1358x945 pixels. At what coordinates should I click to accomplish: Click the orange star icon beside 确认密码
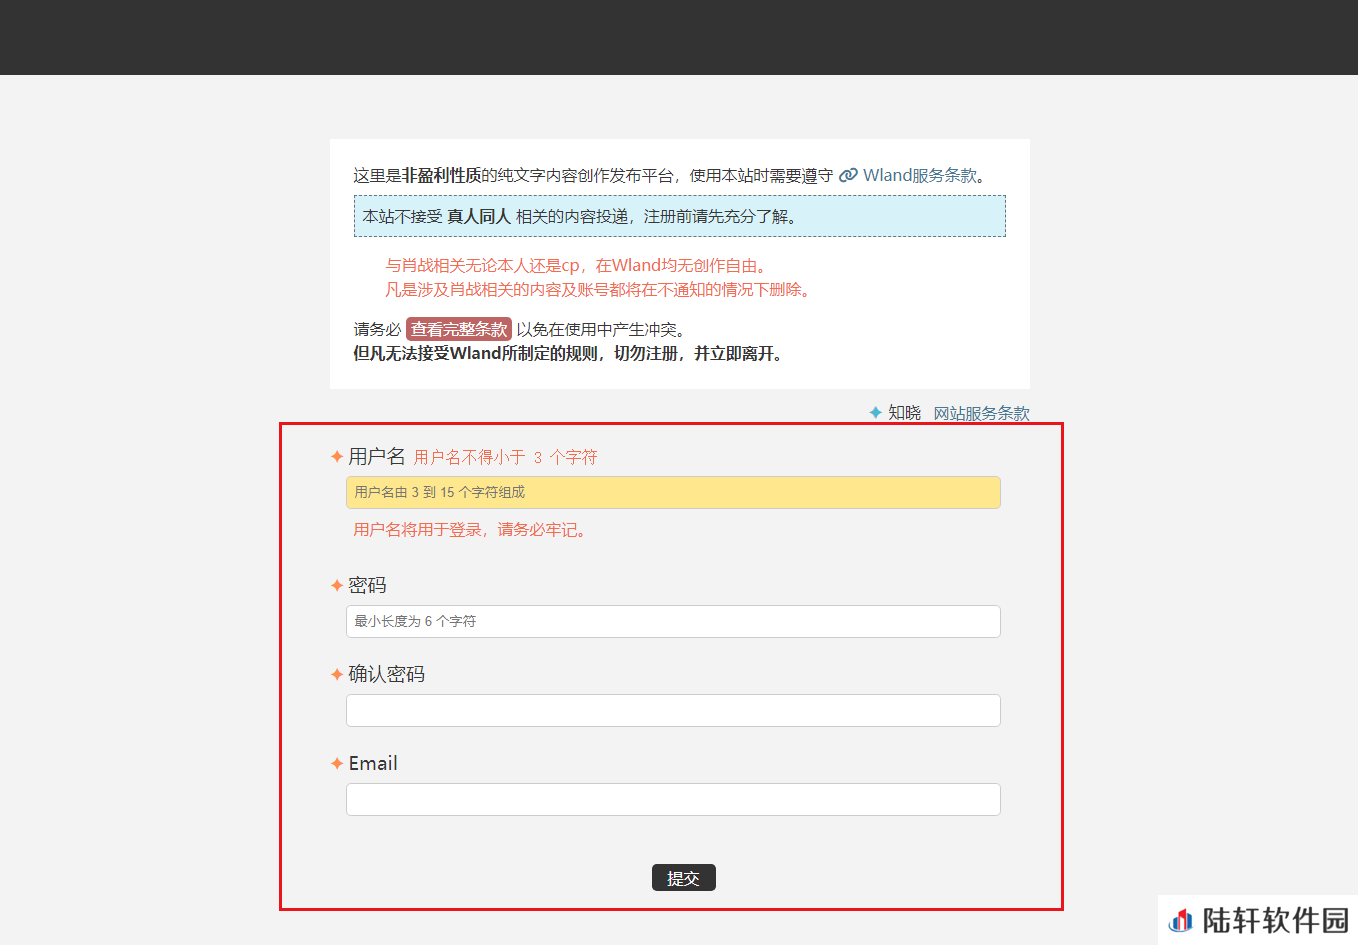(337, 674)
